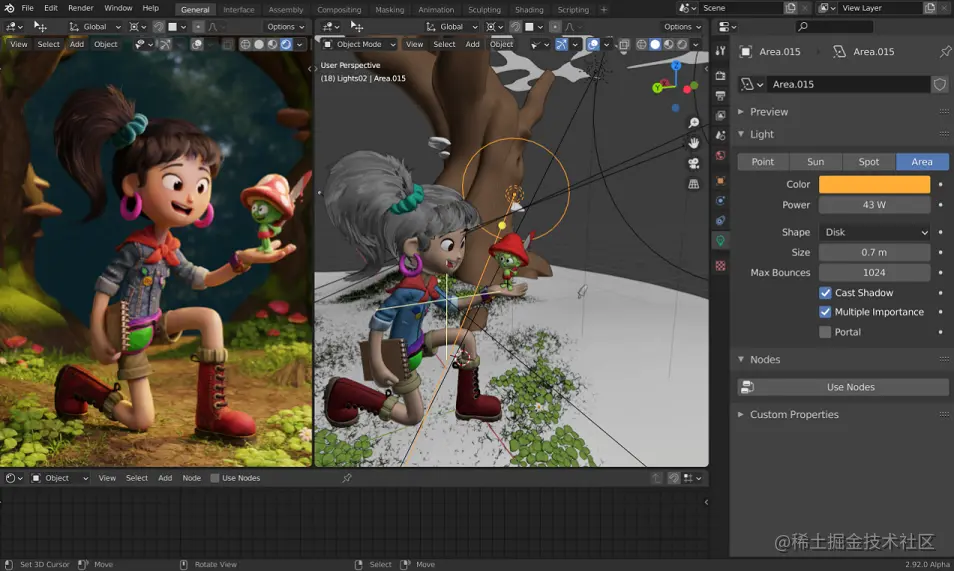Open the orange light Color swatch
Image resolution: width=954 pixels, height=571 pixels.
click(874, 184)
